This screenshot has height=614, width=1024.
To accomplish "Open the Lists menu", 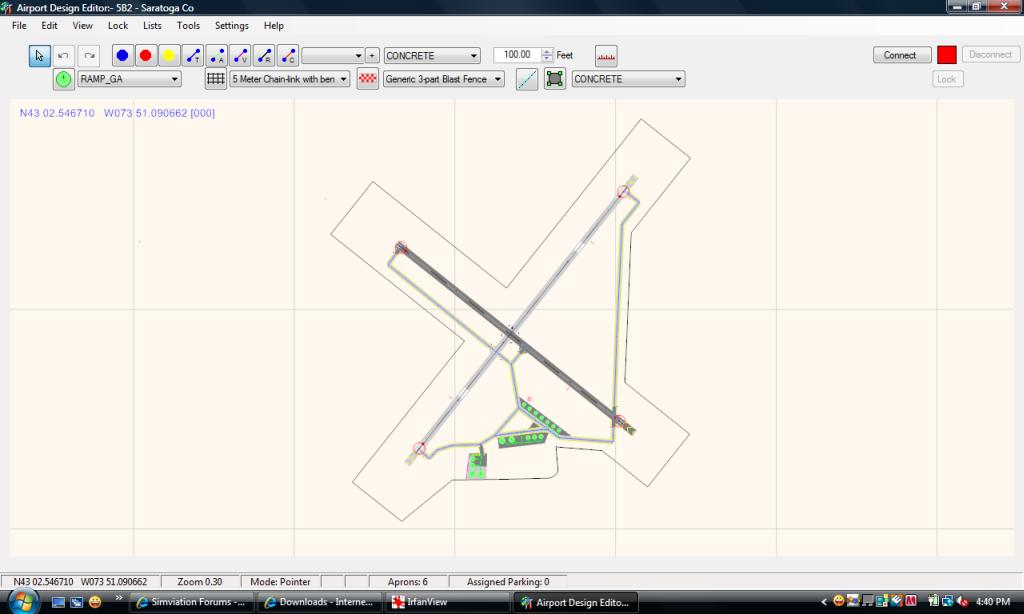I will [152, 26].
